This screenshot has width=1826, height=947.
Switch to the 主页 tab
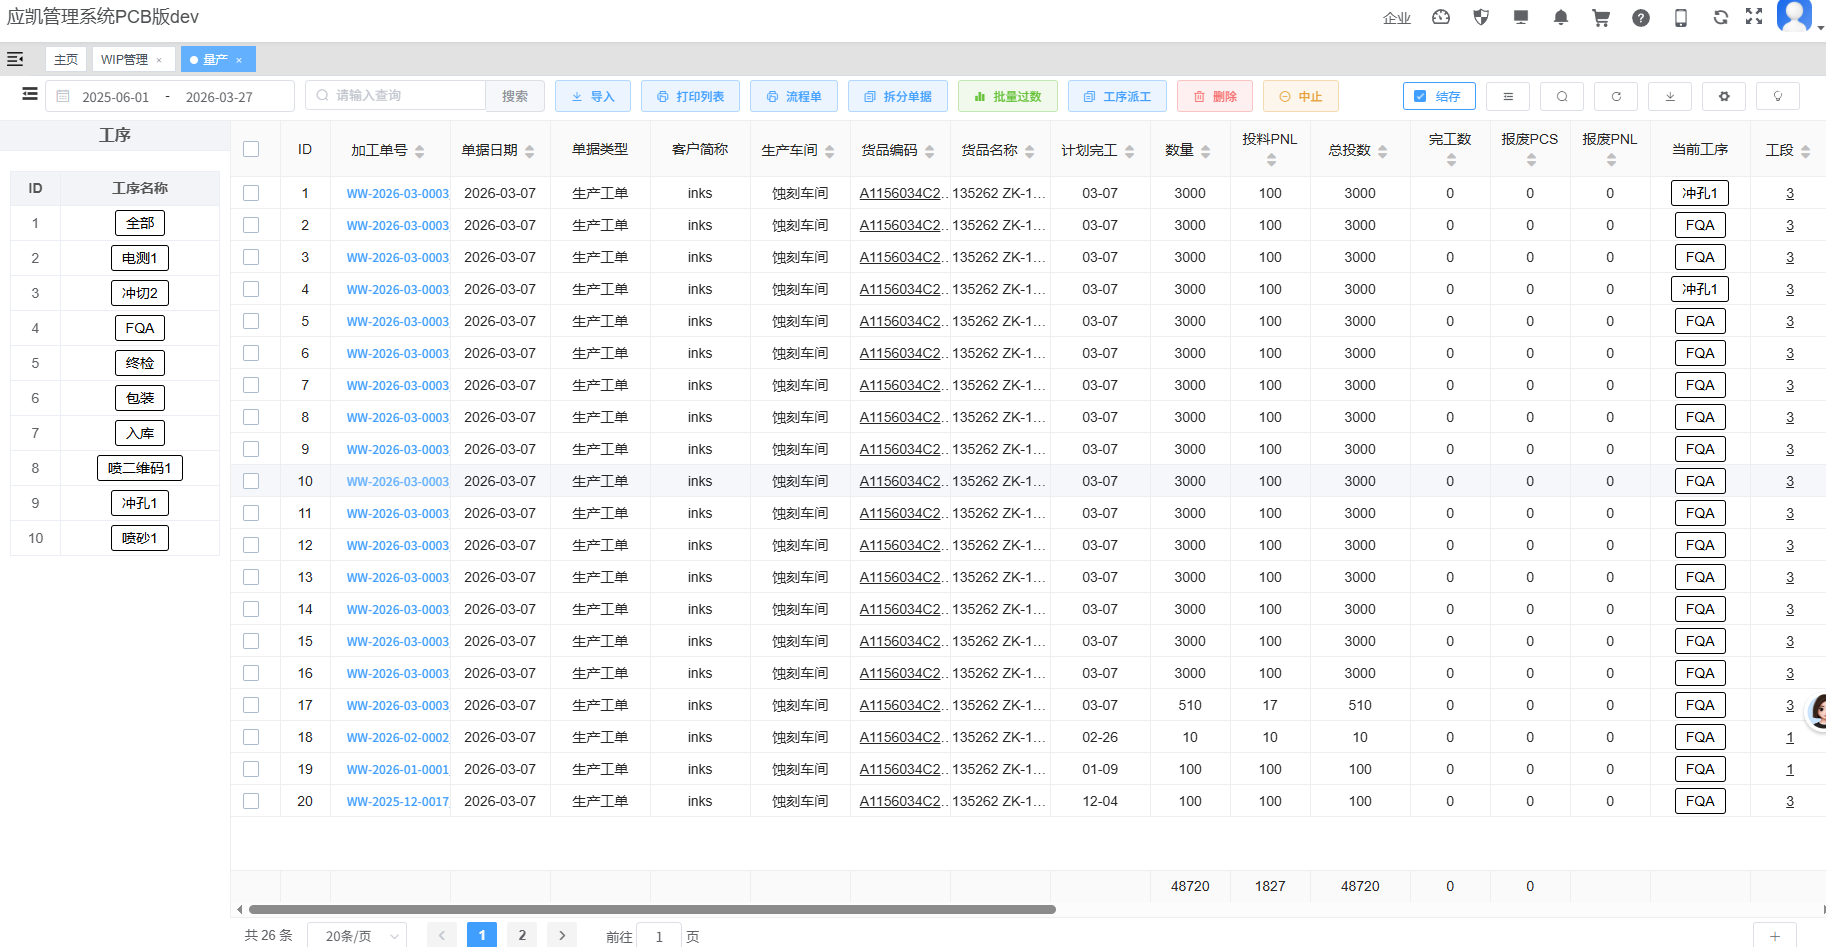pyautogui.click(x=66, y=60)
